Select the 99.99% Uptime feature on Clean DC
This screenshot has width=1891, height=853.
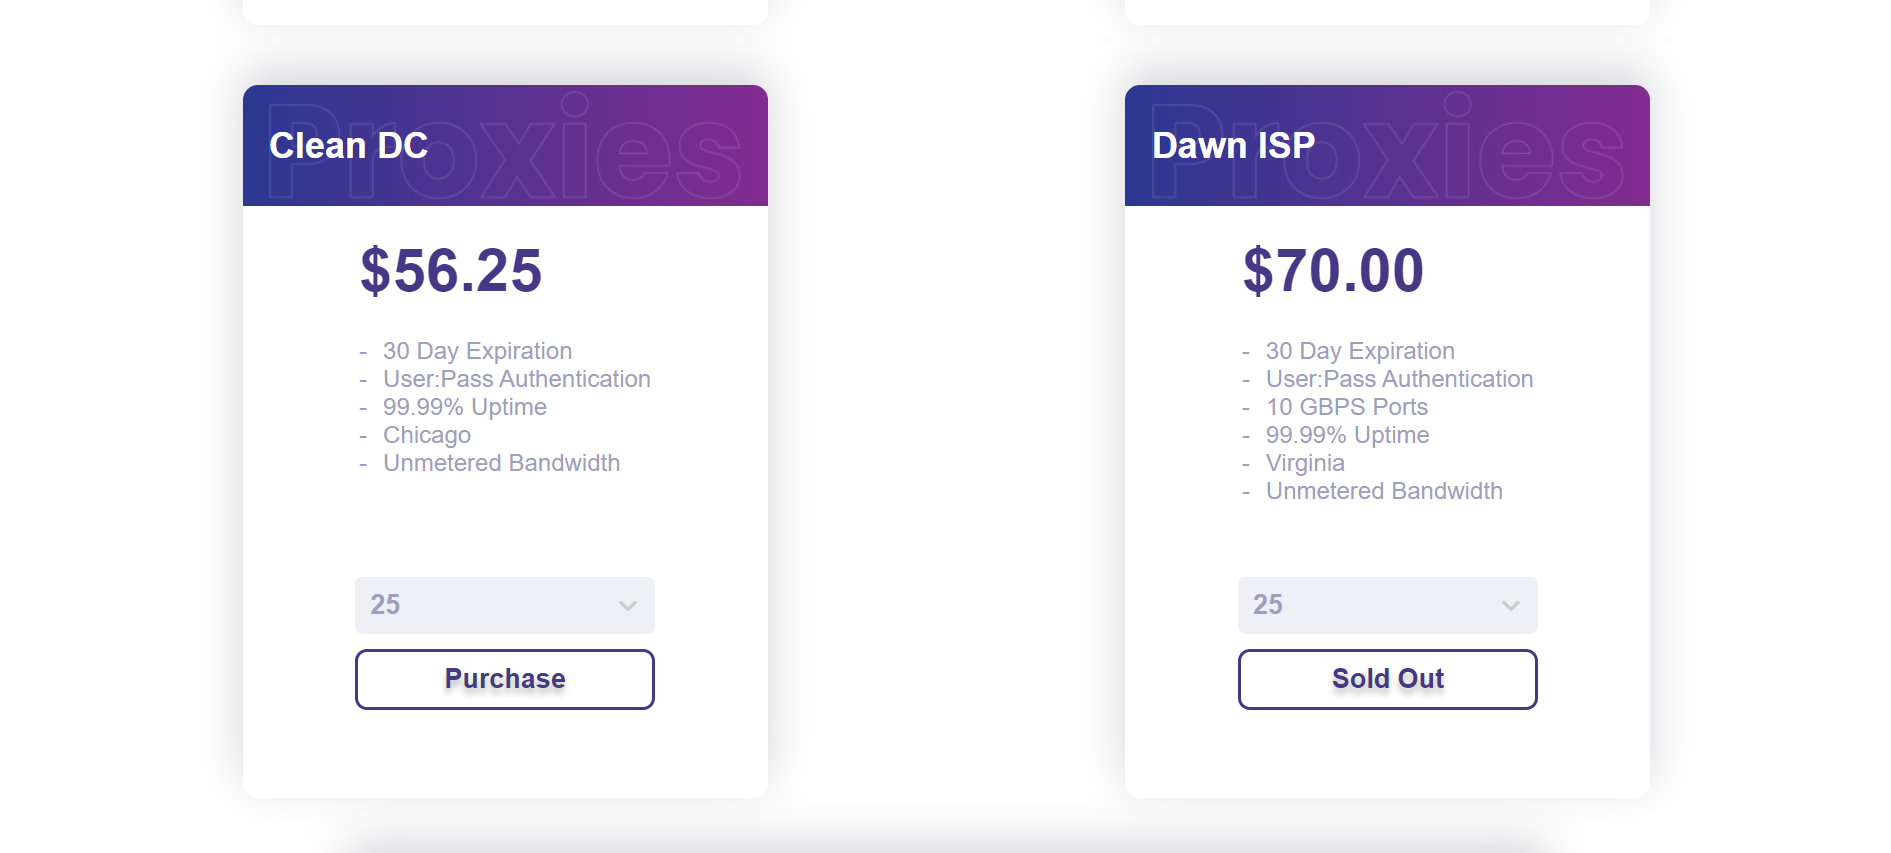click(464, 407)
